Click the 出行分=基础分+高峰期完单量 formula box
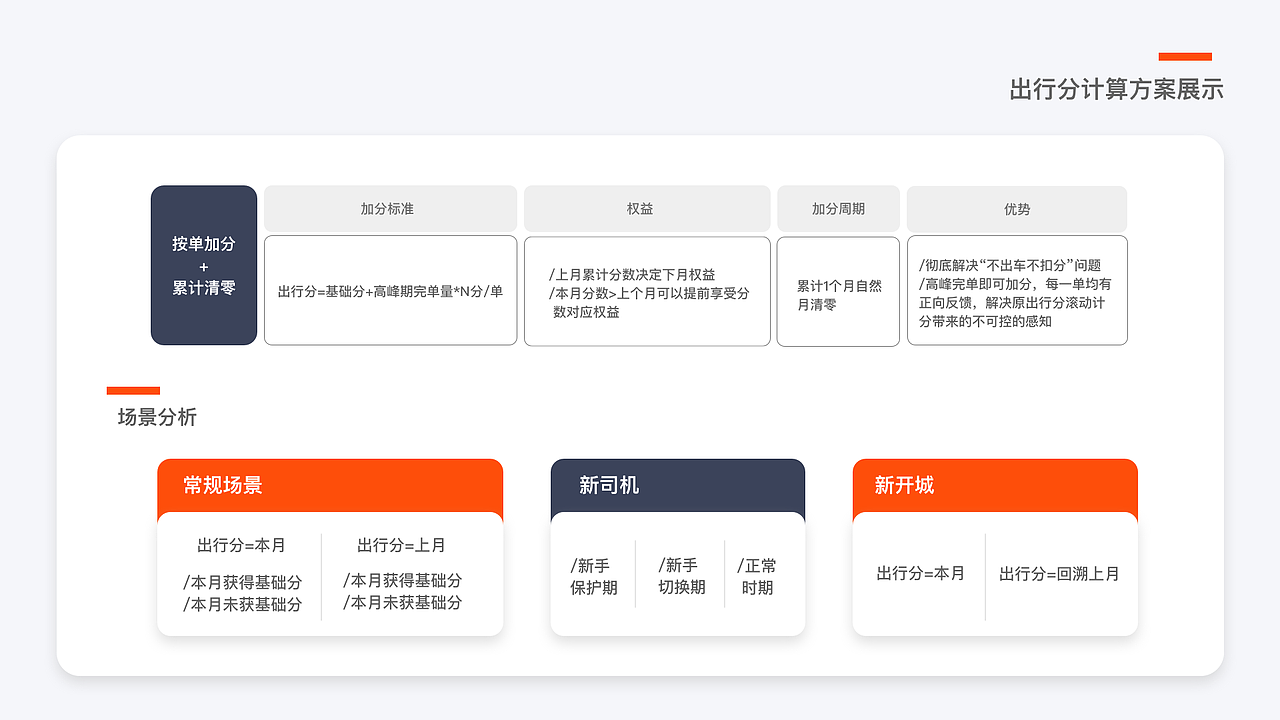This screenshot has height=720, width=1280. tap(390, 291)
